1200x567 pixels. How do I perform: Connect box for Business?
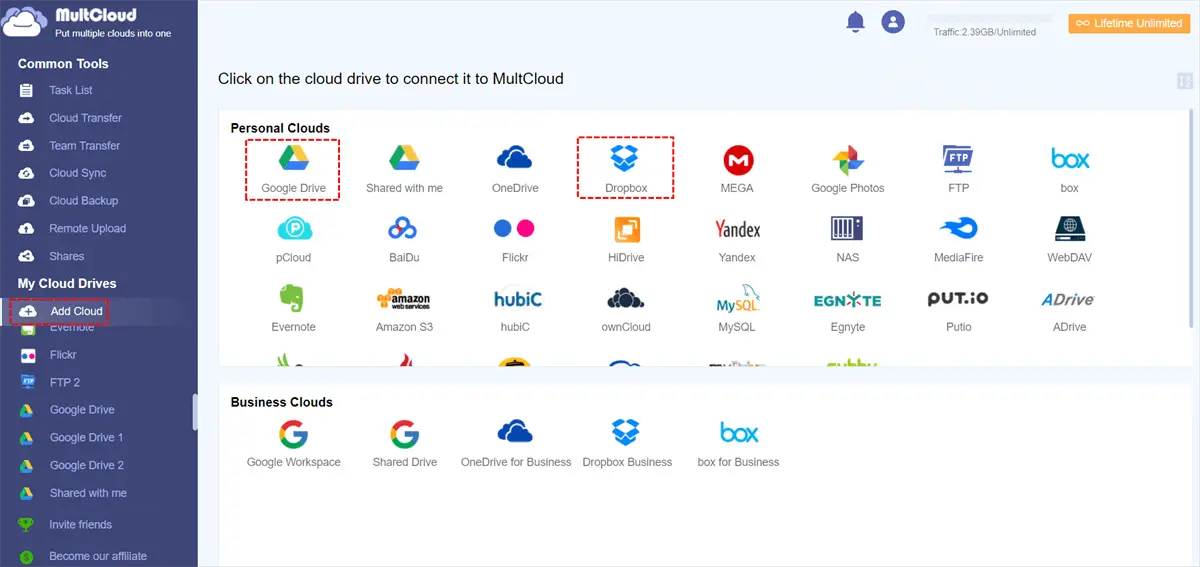pos(738,443)
